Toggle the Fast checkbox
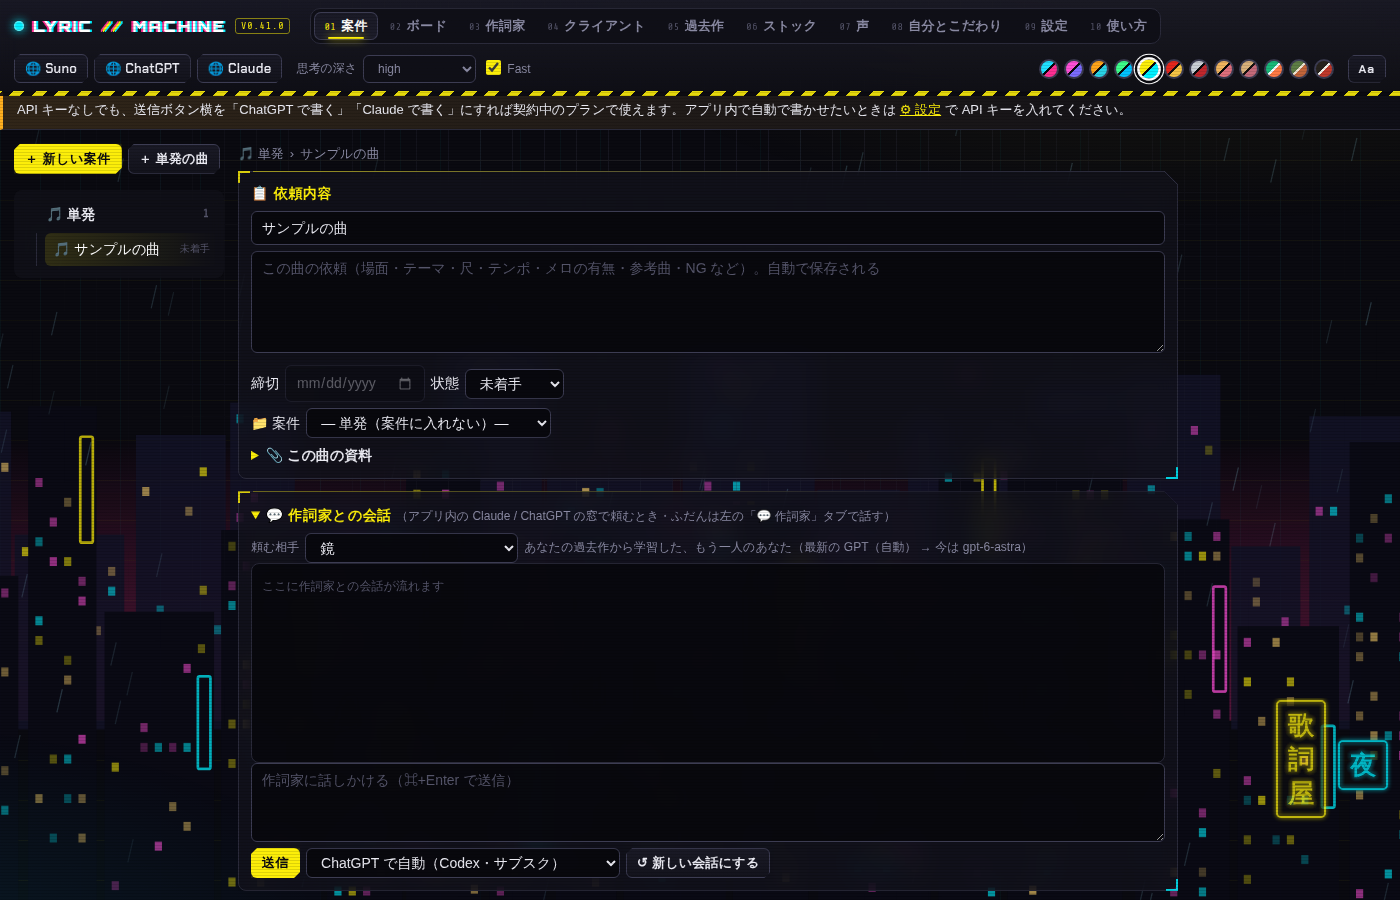 [x=493, y=67]
